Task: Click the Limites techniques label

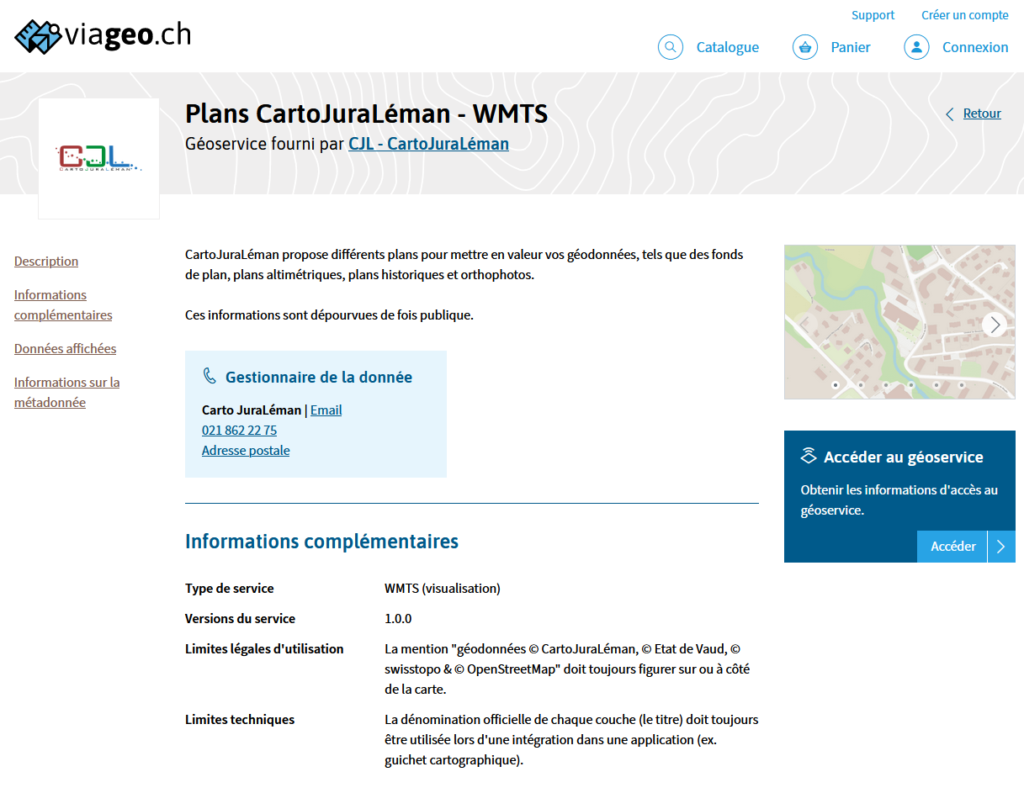Action: pyautogui.click(x=240, y=719)
